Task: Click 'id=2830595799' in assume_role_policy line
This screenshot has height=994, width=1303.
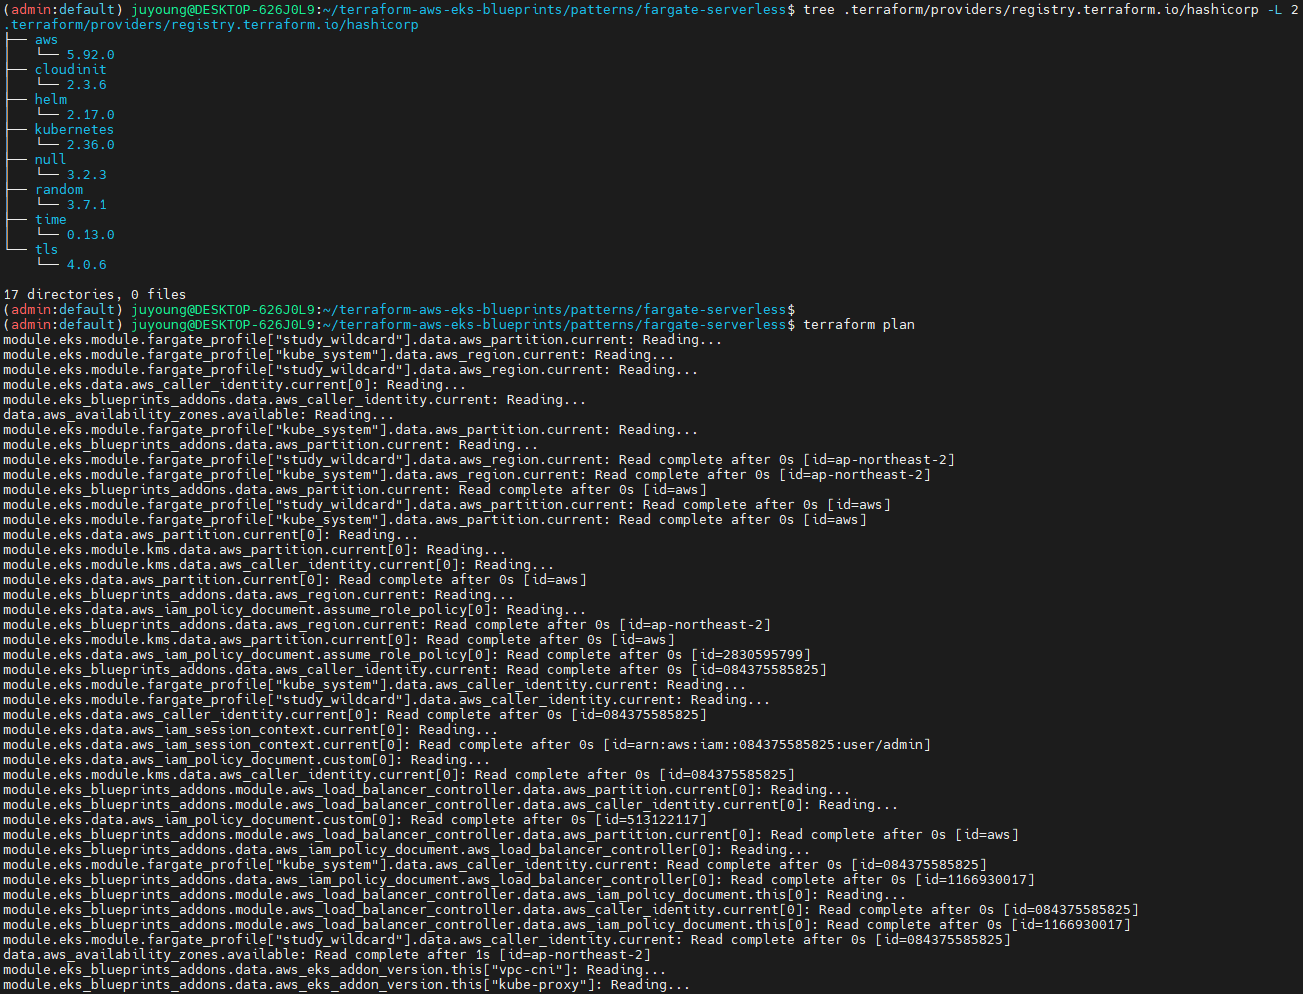Action: (x=751, y=655)
